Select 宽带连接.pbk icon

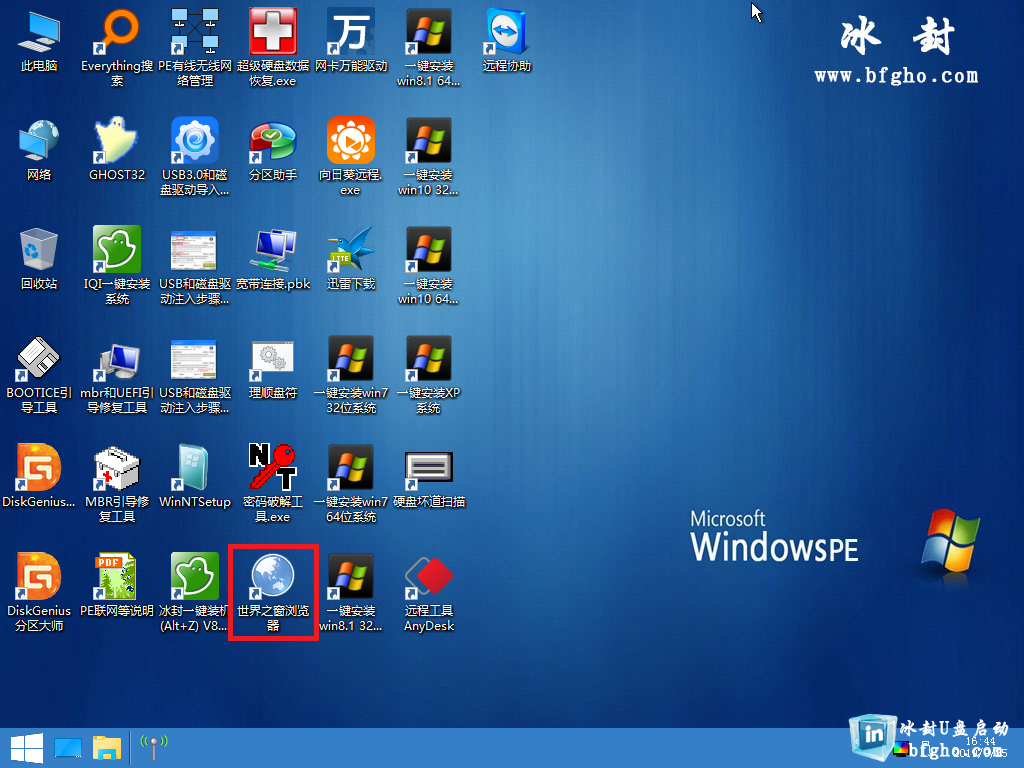[x=273, y=259]
